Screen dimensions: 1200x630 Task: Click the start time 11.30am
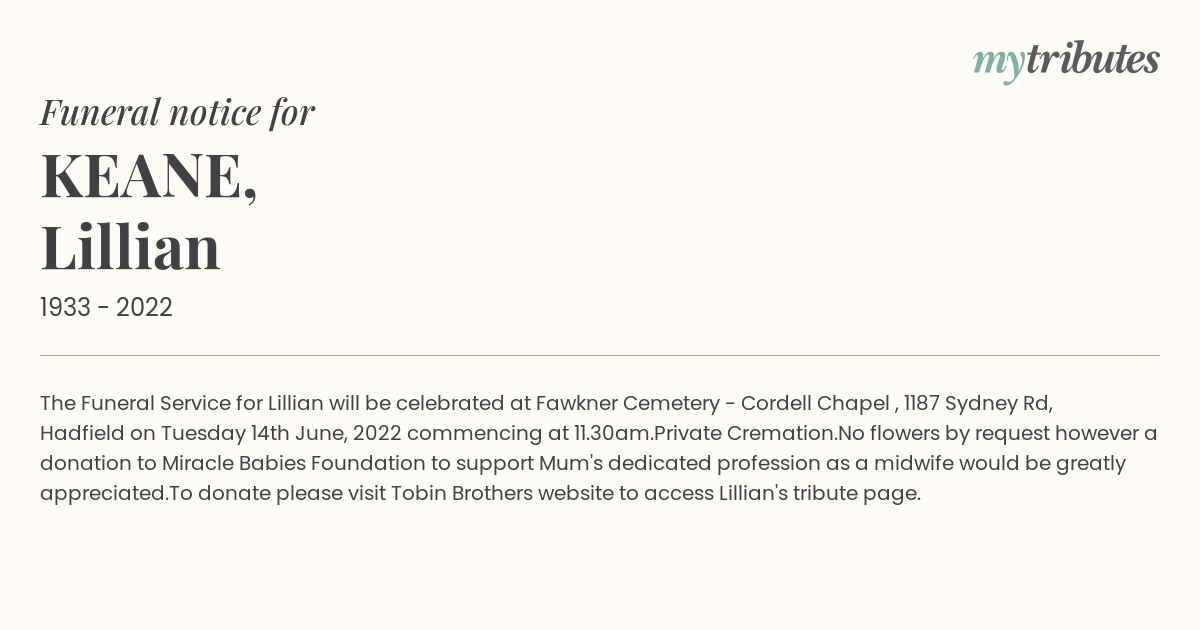(x=610, y=434)
